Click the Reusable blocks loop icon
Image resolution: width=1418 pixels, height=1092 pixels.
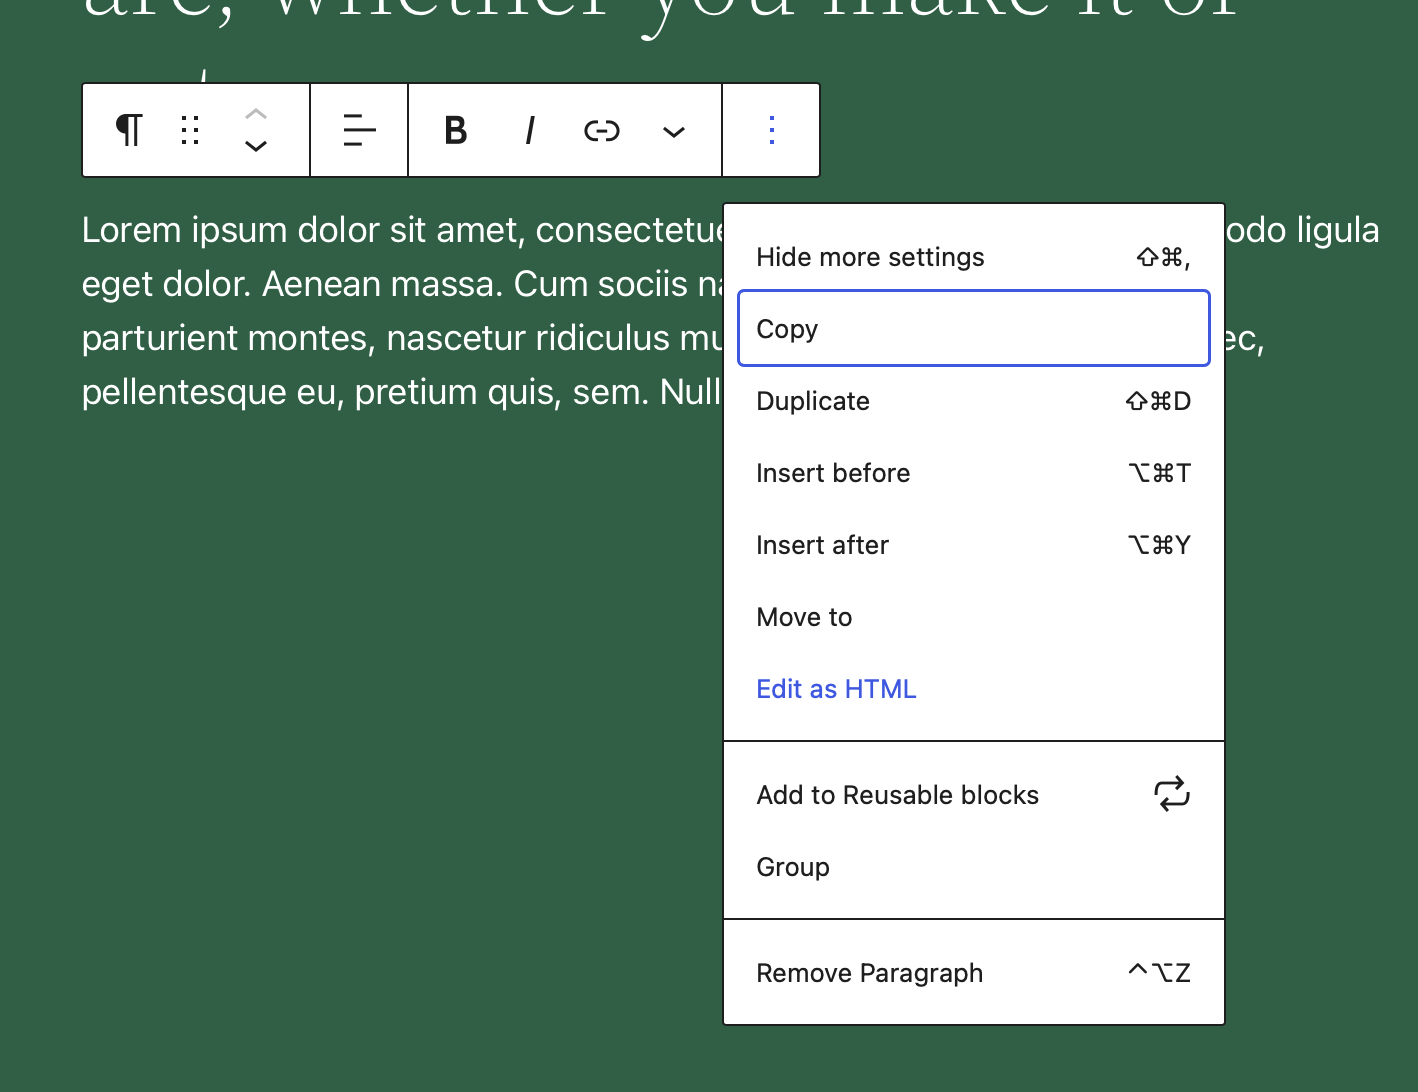click(1171, 793)
